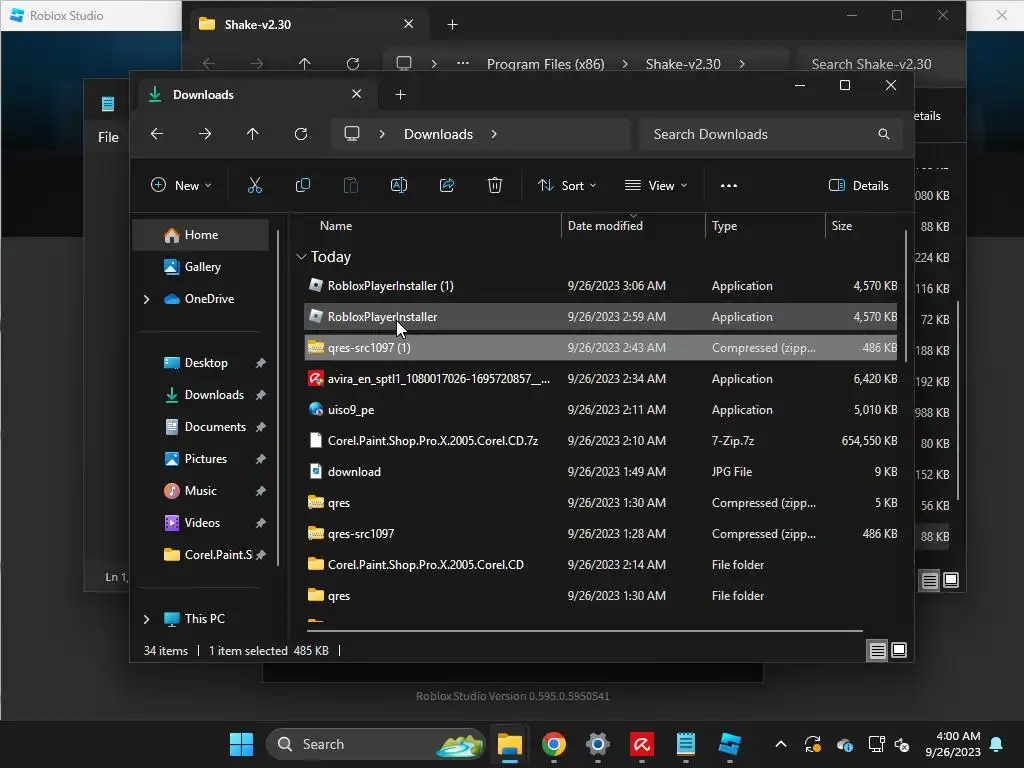Open the File menu in Notepad window
The image size is (1024, 768).
(108, 137)
